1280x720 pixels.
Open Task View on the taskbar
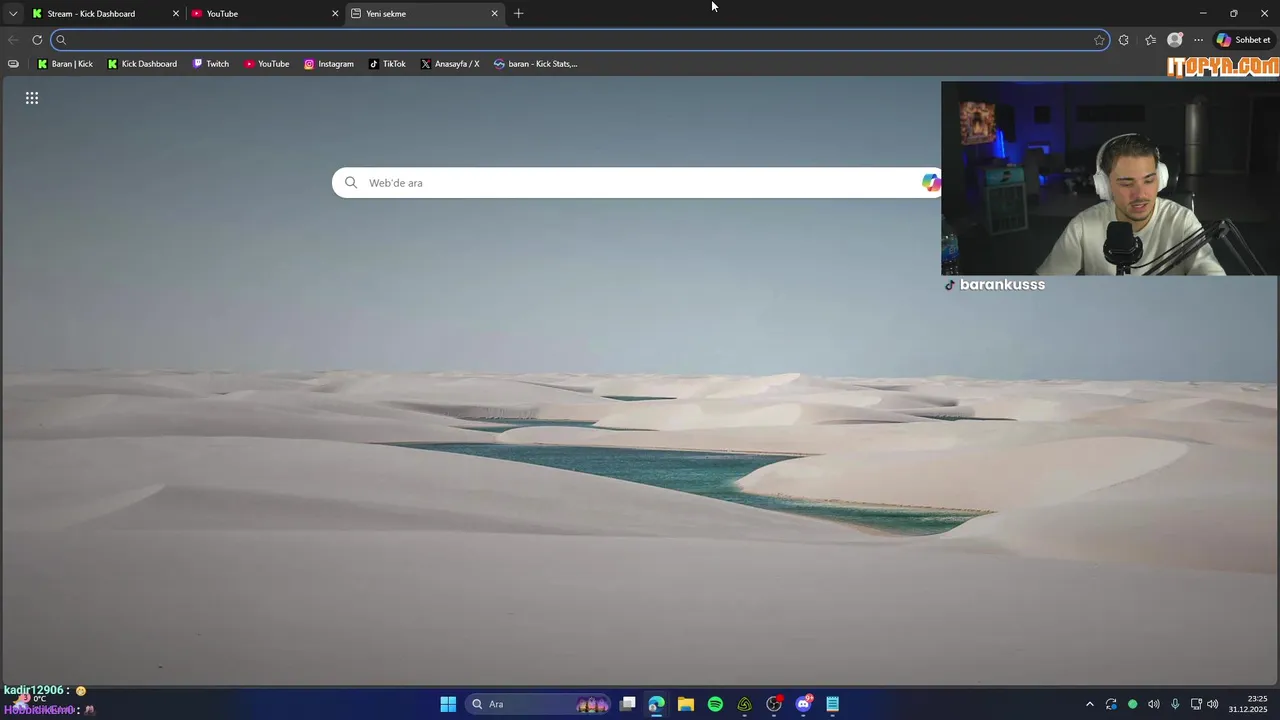pos(628,704)
